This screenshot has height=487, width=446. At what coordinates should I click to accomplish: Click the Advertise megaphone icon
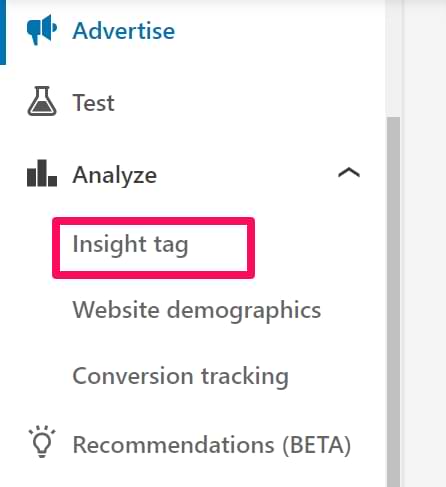(x=42, y=30)
